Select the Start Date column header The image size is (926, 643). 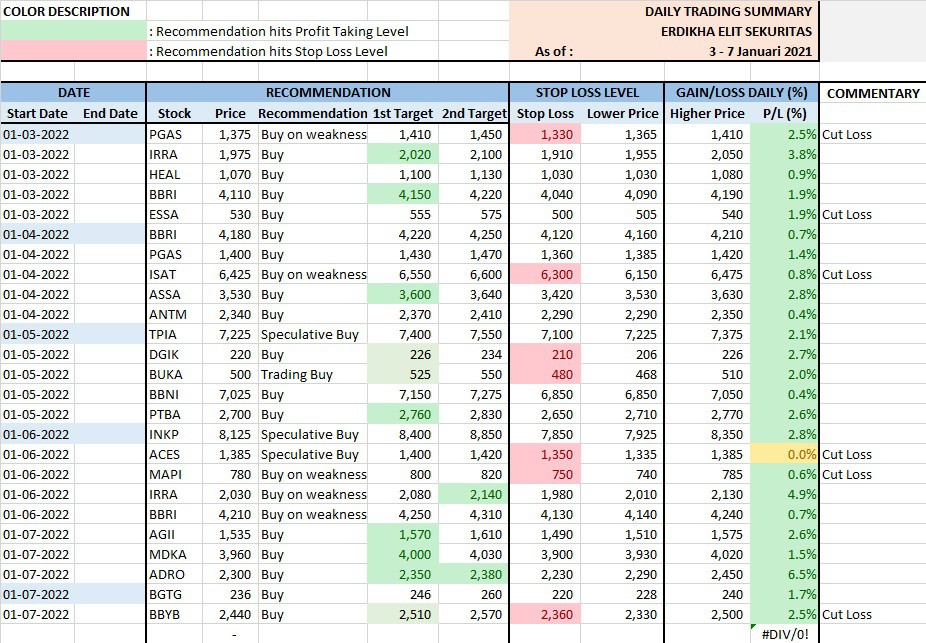pos(38,113)
